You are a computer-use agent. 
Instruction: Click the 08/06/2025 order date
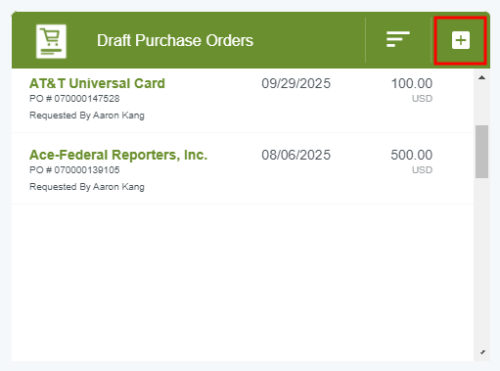296,155
